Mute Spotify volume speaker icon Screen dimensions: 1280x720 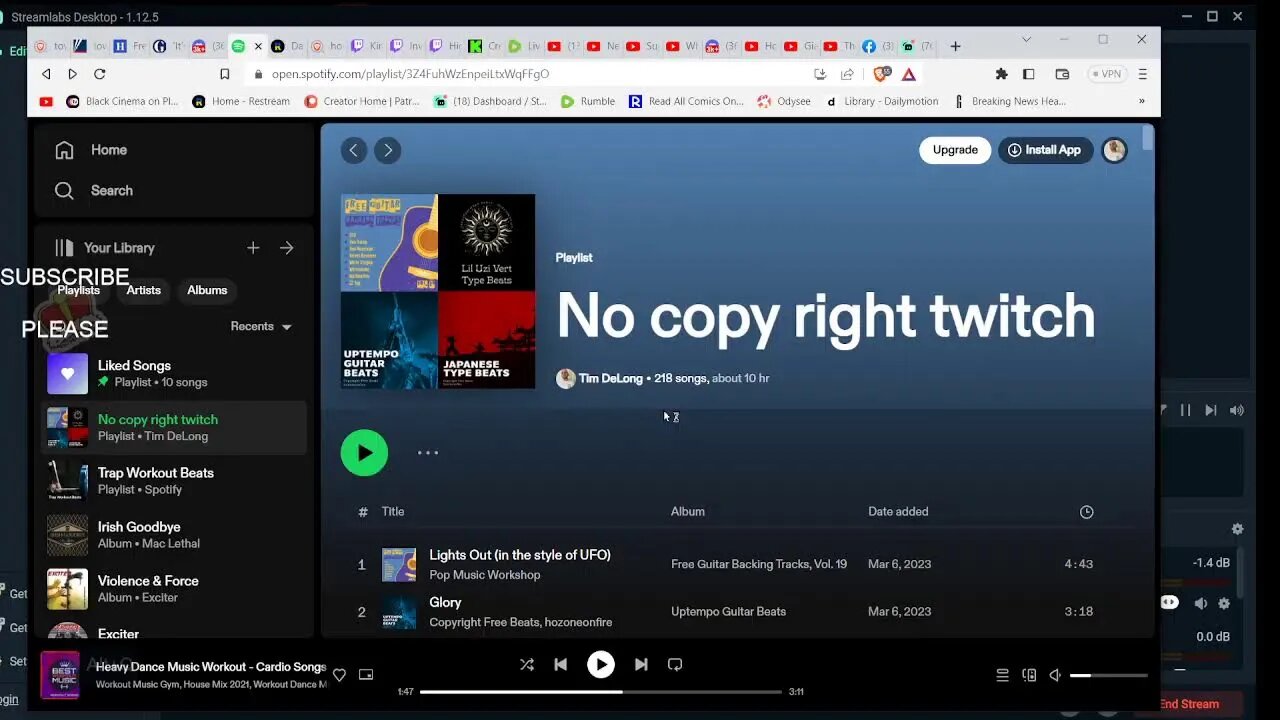tap(1055, 675)
